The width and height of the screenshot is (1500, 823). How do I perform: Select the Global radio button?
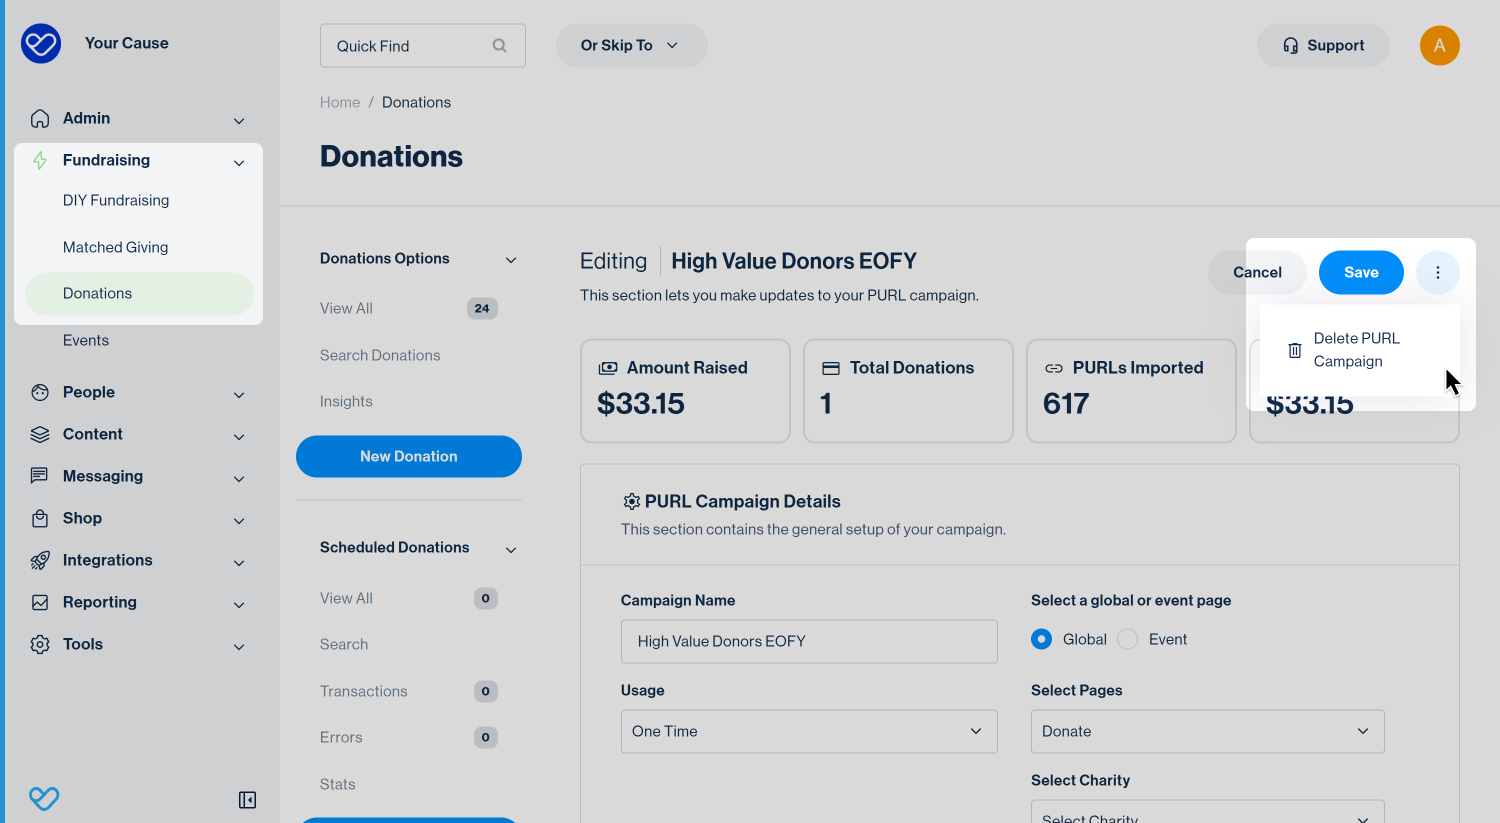click(1042, 639)
